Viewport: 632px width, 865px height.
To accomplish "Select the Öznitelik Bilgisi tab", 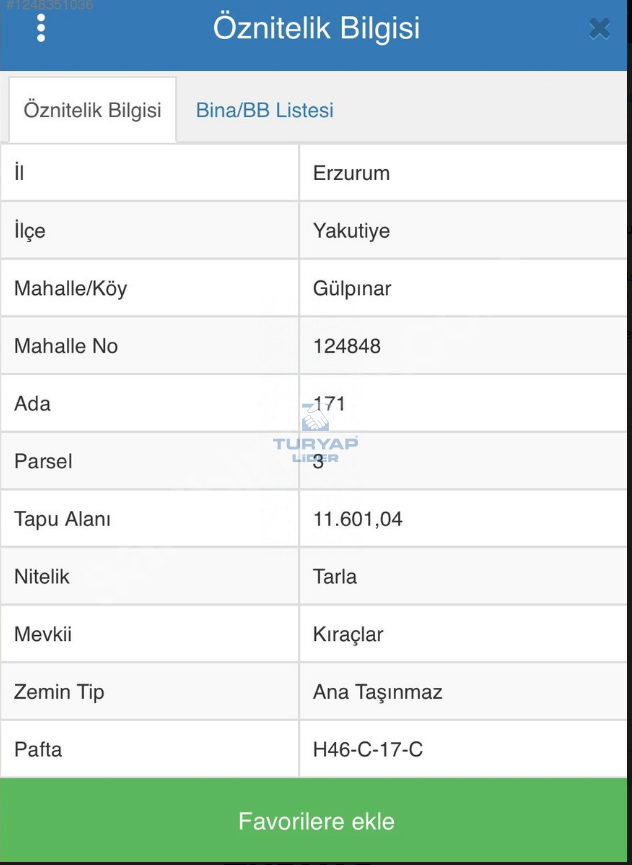I will (x=92, y=110).
